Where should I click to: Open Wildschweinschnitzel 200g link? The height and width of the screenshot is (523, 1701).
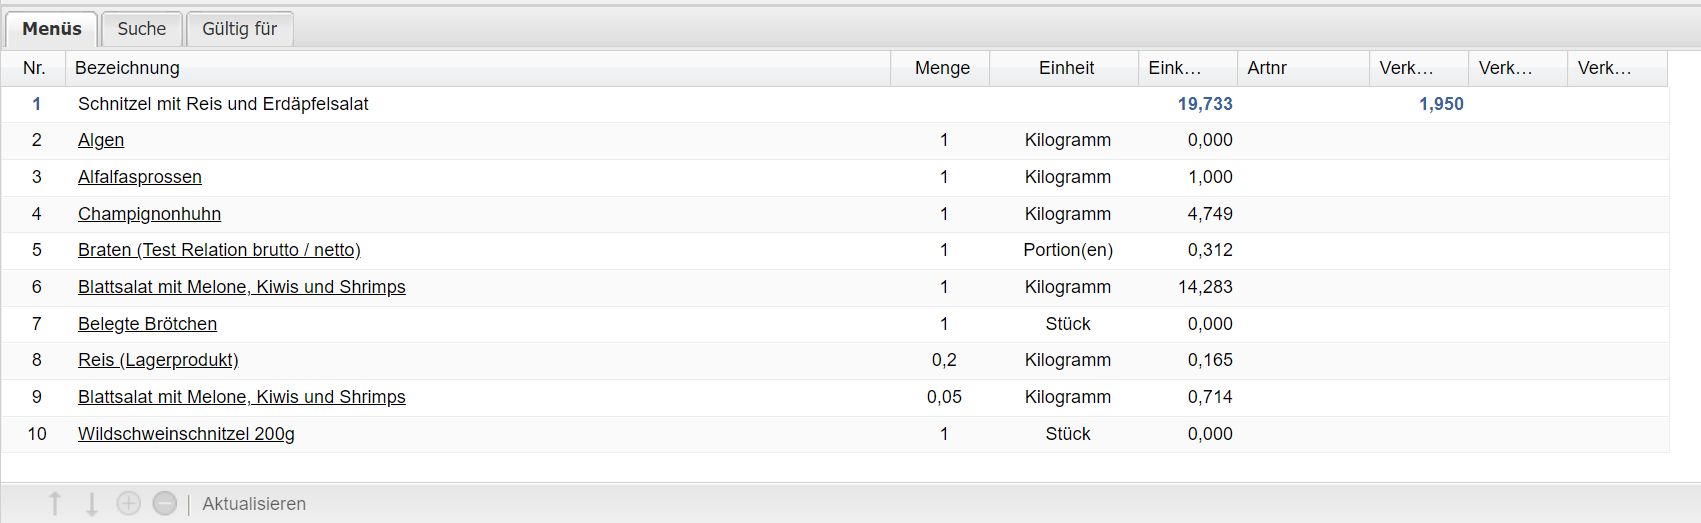pos(186,434)
